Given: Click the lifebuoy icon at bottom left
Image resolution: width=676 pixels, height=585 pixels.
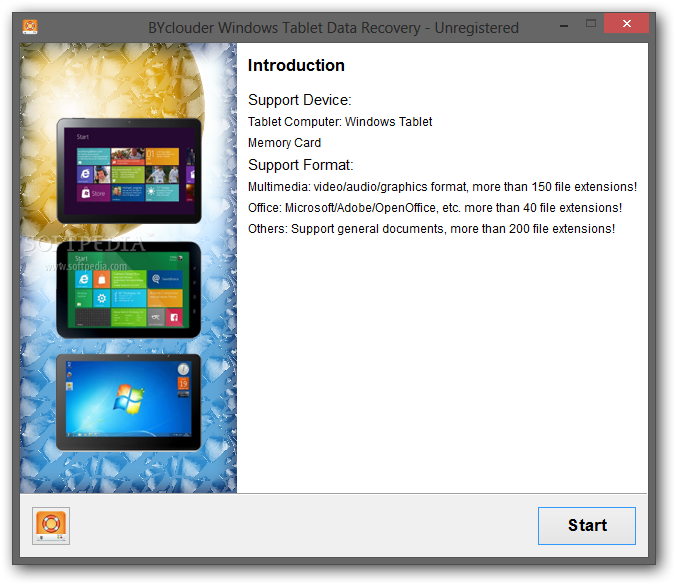Looking at the screenshot, I should click(51, 526).
